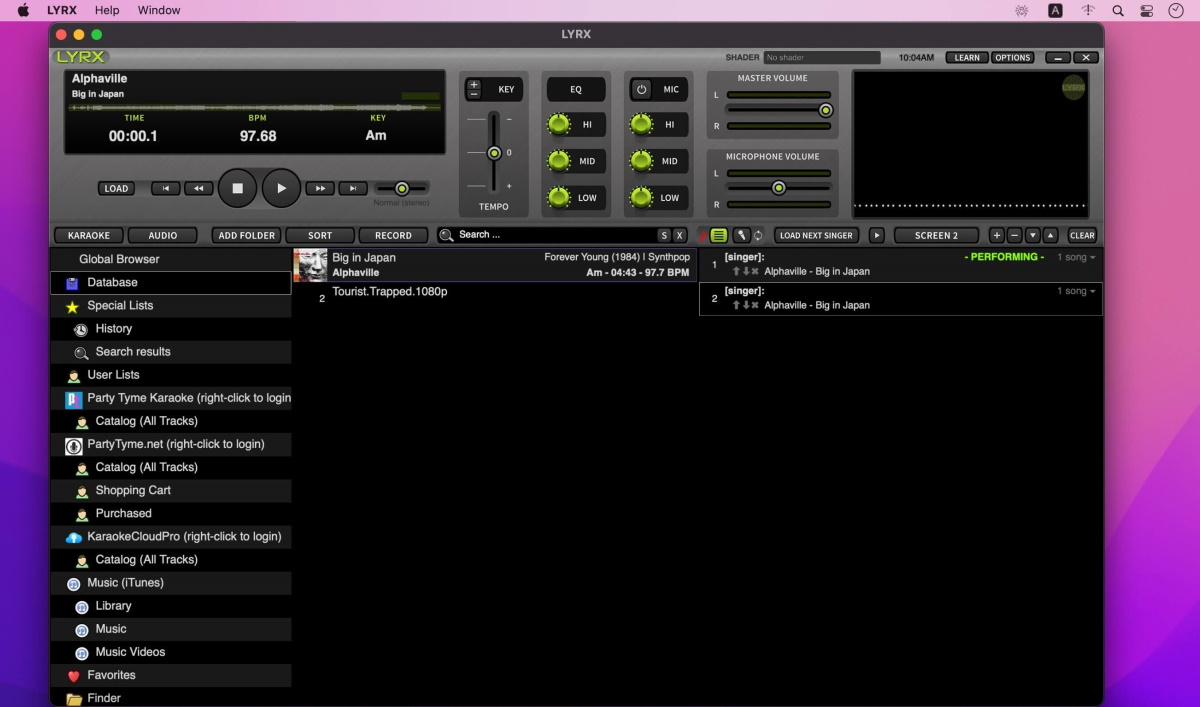1200x707 pixels.
Task: Click in the Search field
Action: coord(555,235)
